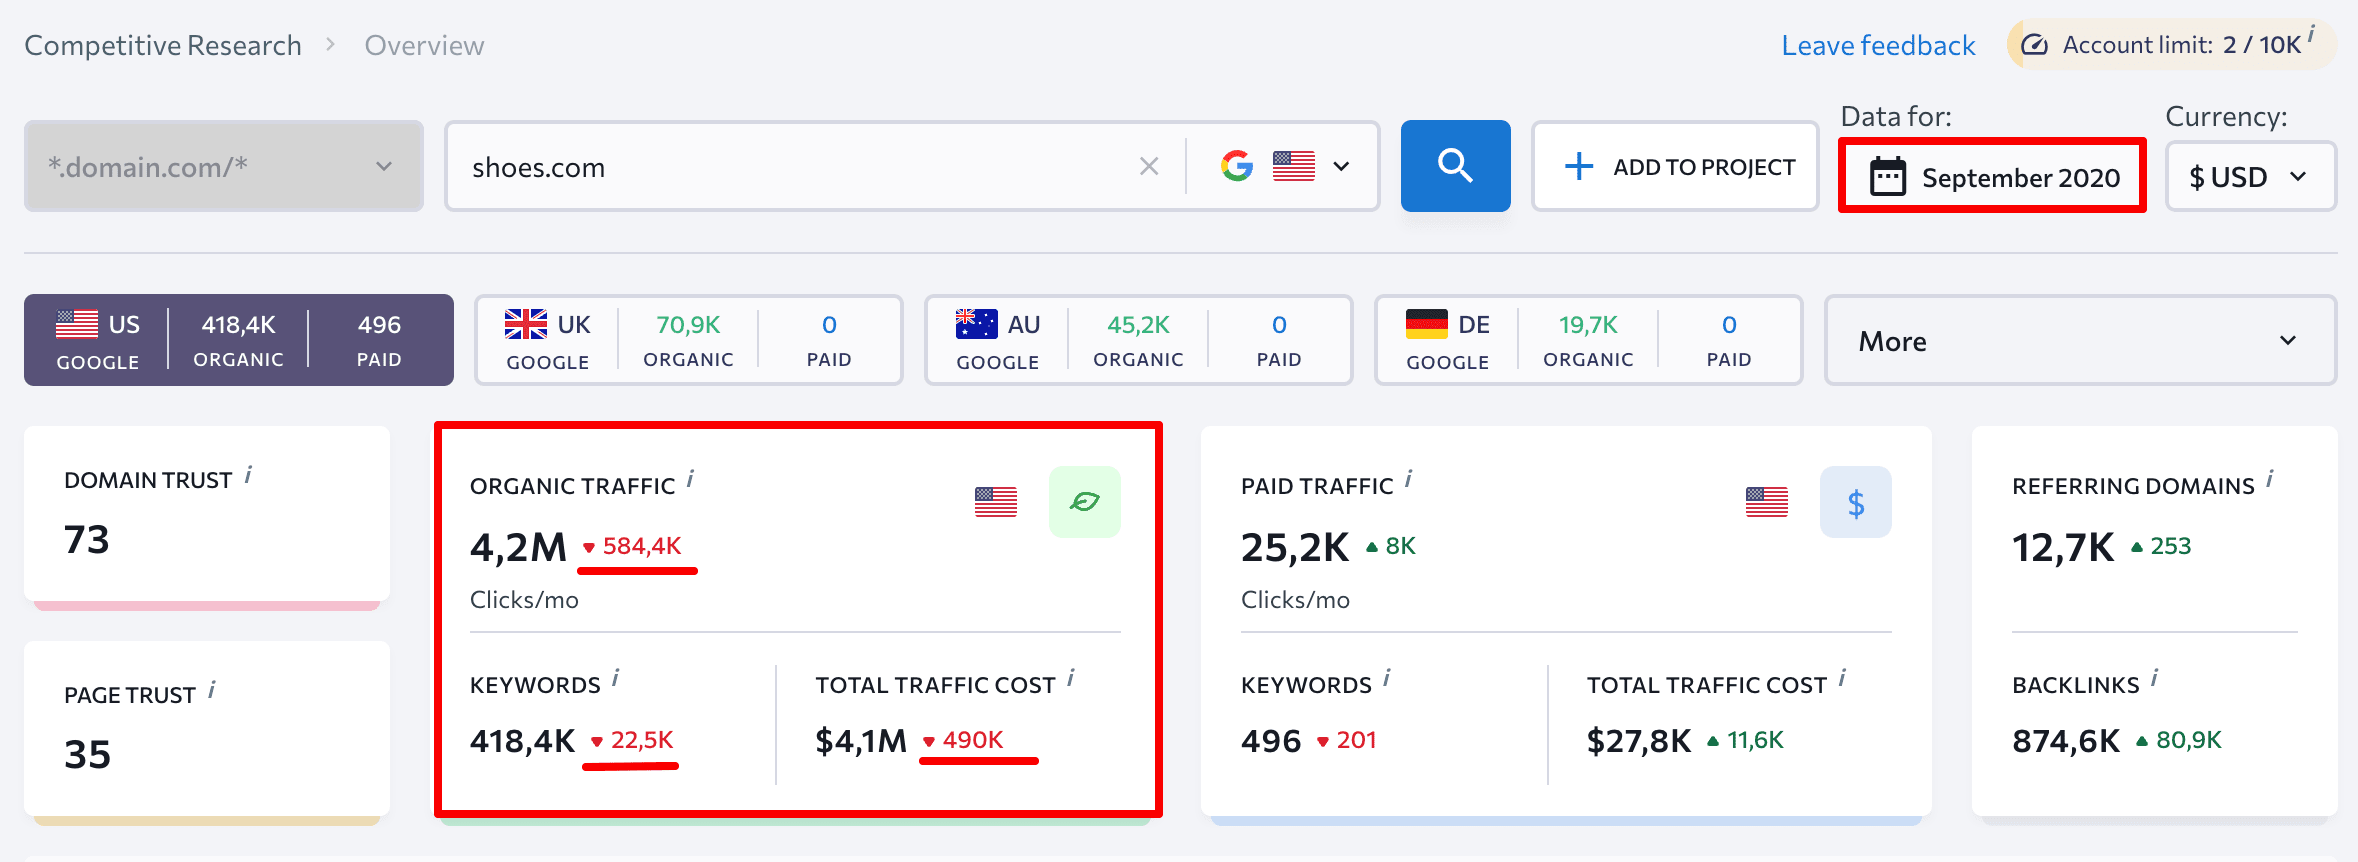Screen dimensions: 2358x862
Task: Click the US flag in Organic Traffic card
Action: tap(996, 502)
